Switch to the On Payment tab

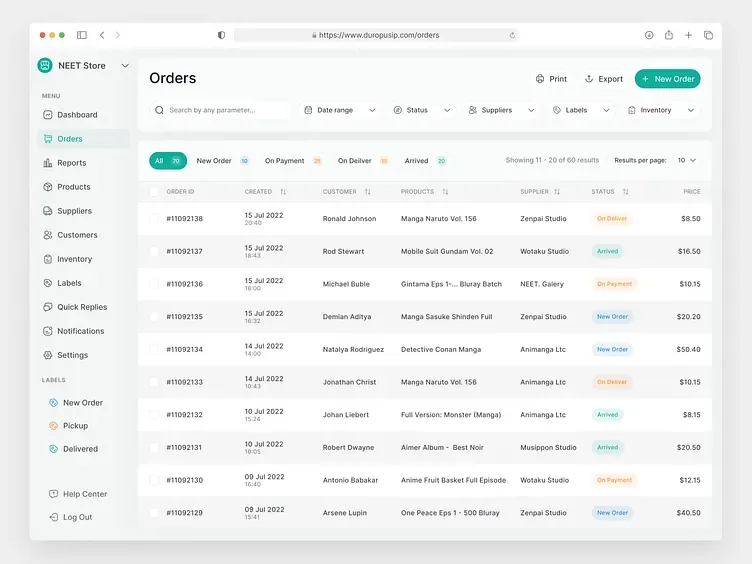[294, 161]
